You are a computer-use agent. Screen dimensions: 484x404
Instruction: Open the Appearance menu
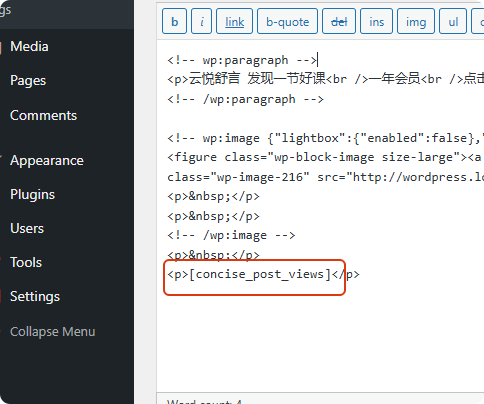[x=47, y=161]
